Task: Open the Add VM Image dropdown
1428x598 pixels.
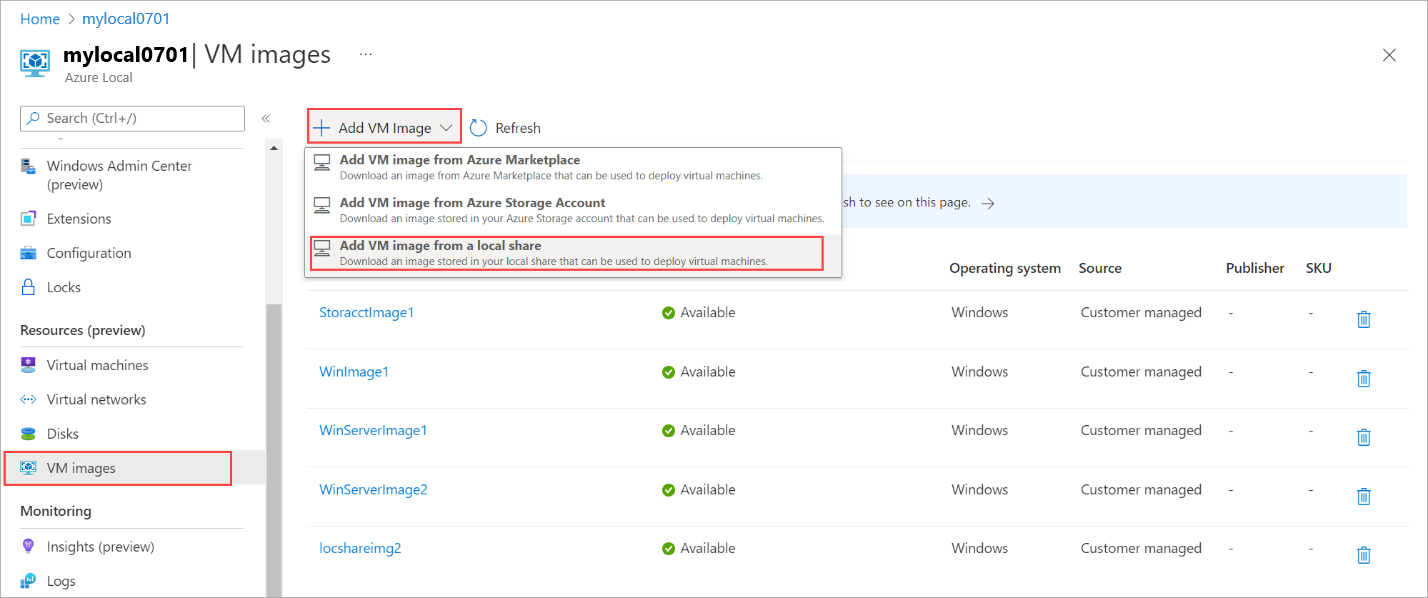Action: tap(384, 128)
